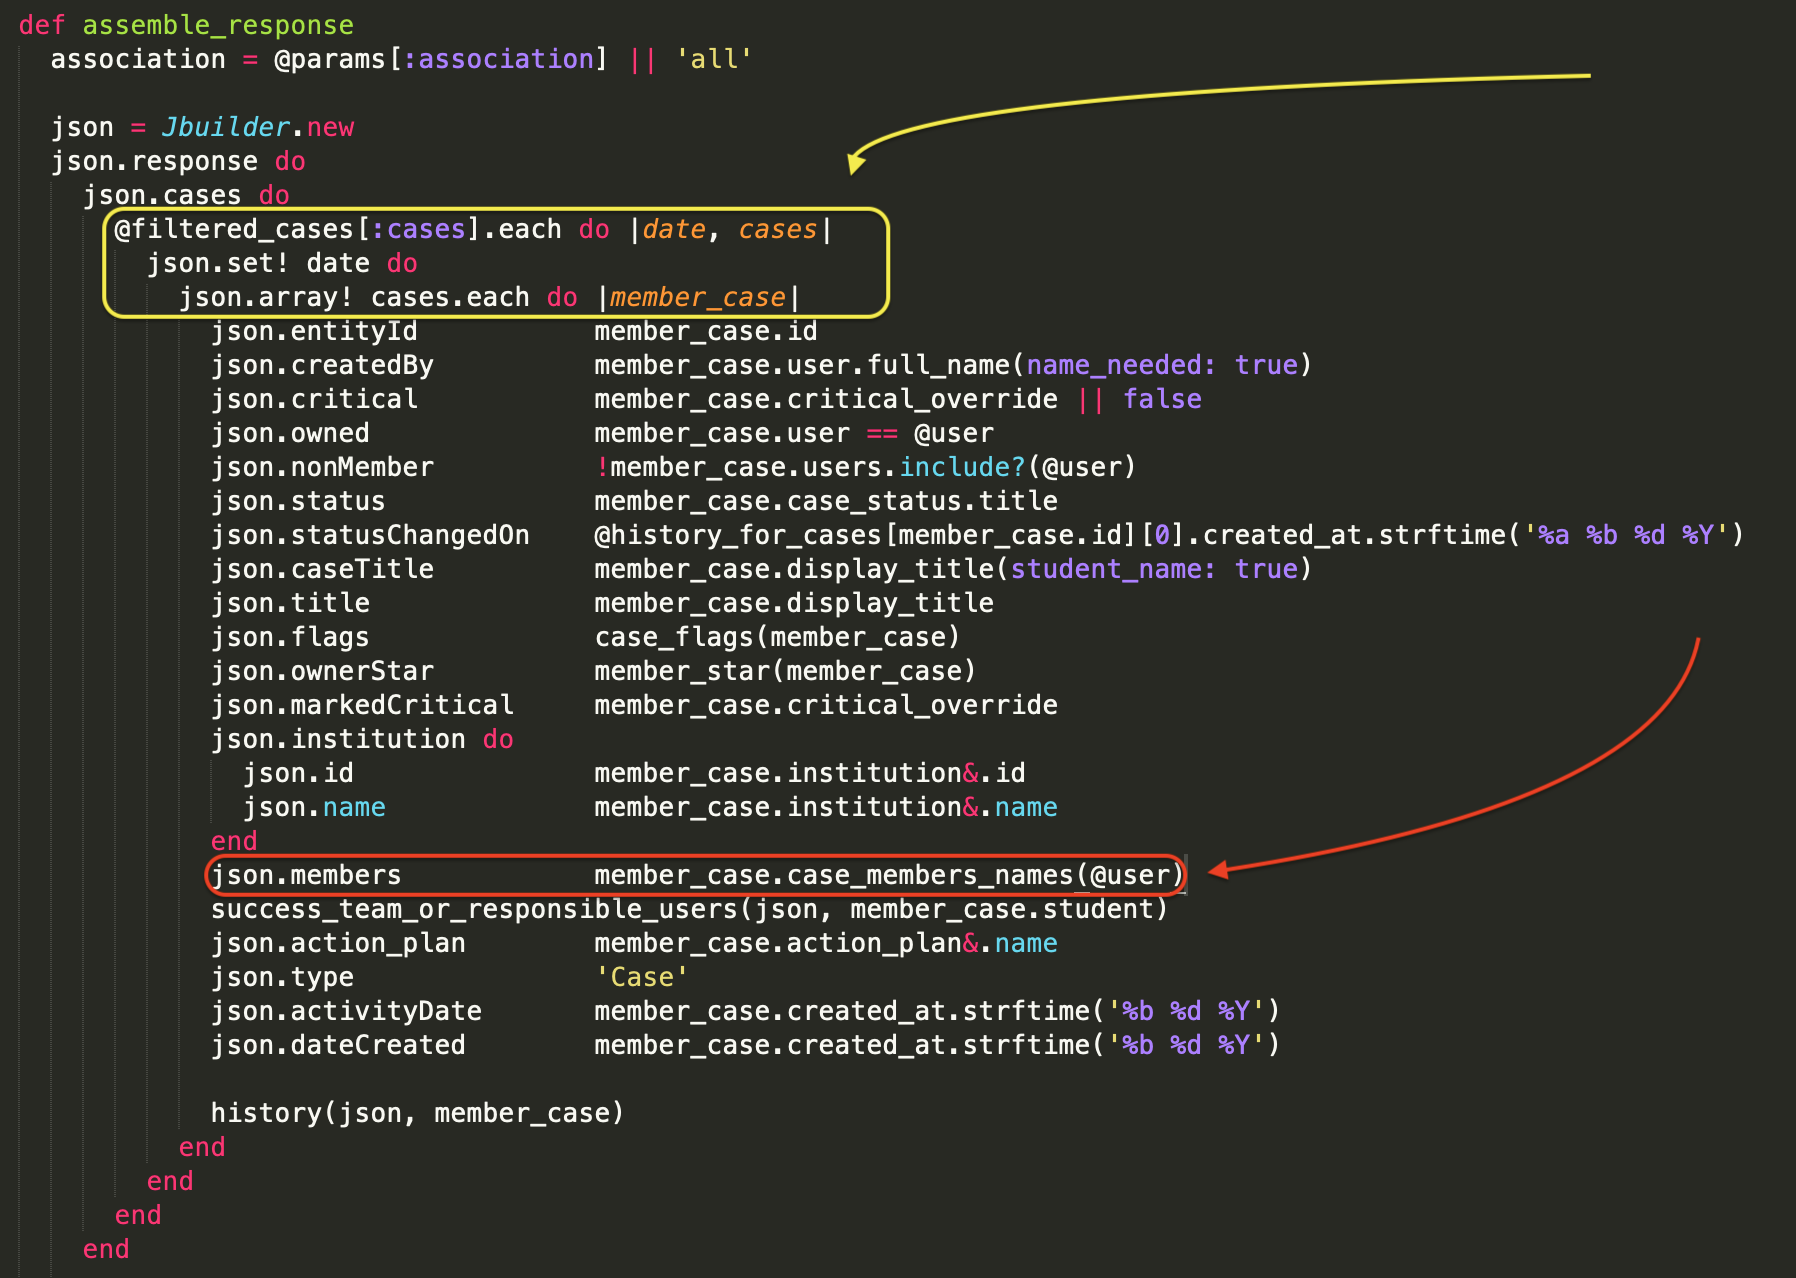
Task: Click the "'Case'" string literal
Action: [642, 977]
